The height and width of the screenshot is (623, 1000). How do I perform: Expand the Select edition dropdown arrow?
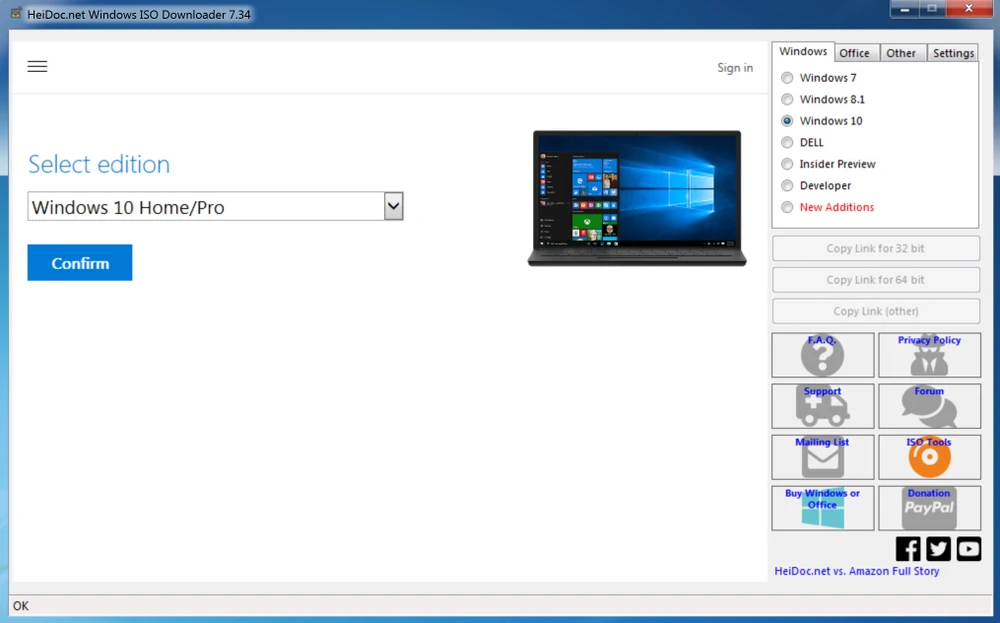tap(393, 207)
